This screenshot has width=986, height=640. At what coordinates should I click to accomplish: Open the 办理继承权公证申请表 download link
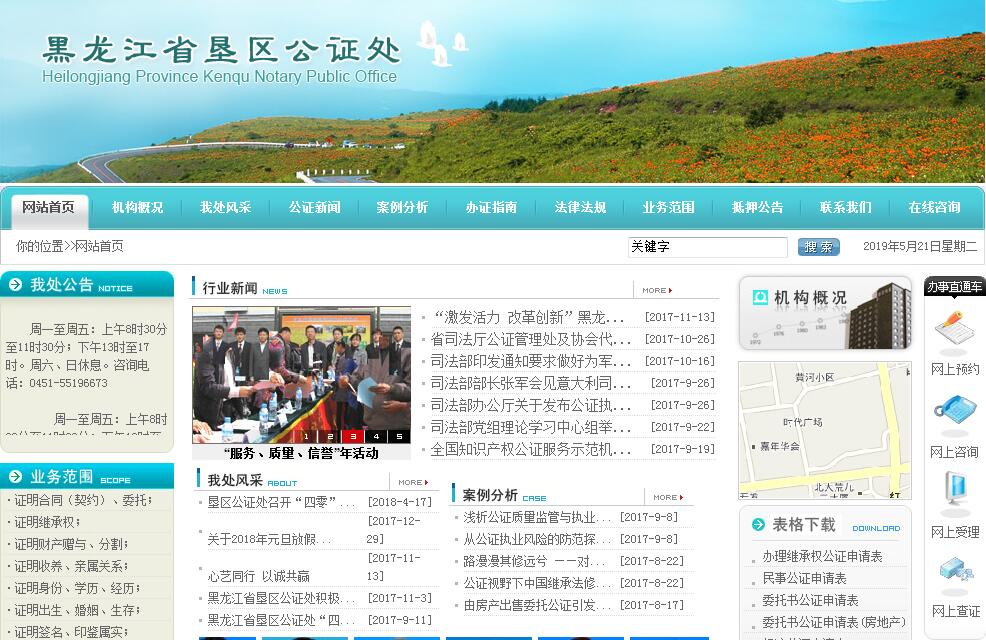point(822,556)
